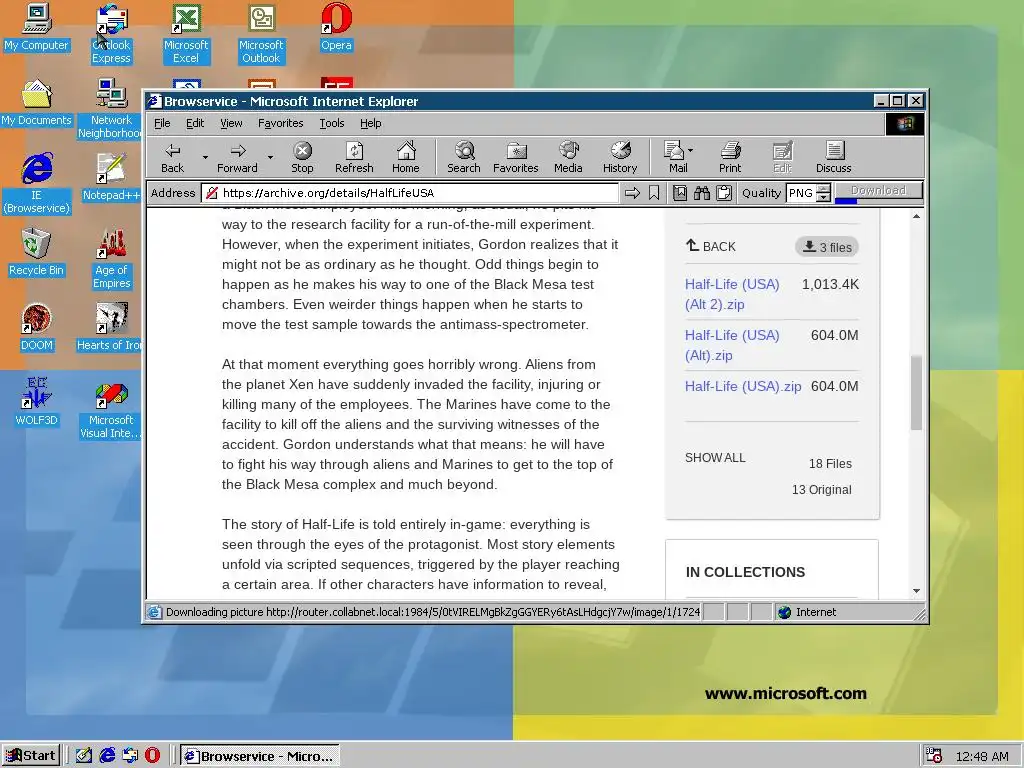Open the File menu
This screenshot has width=1024, height=768.
click(x=162, y=123)
